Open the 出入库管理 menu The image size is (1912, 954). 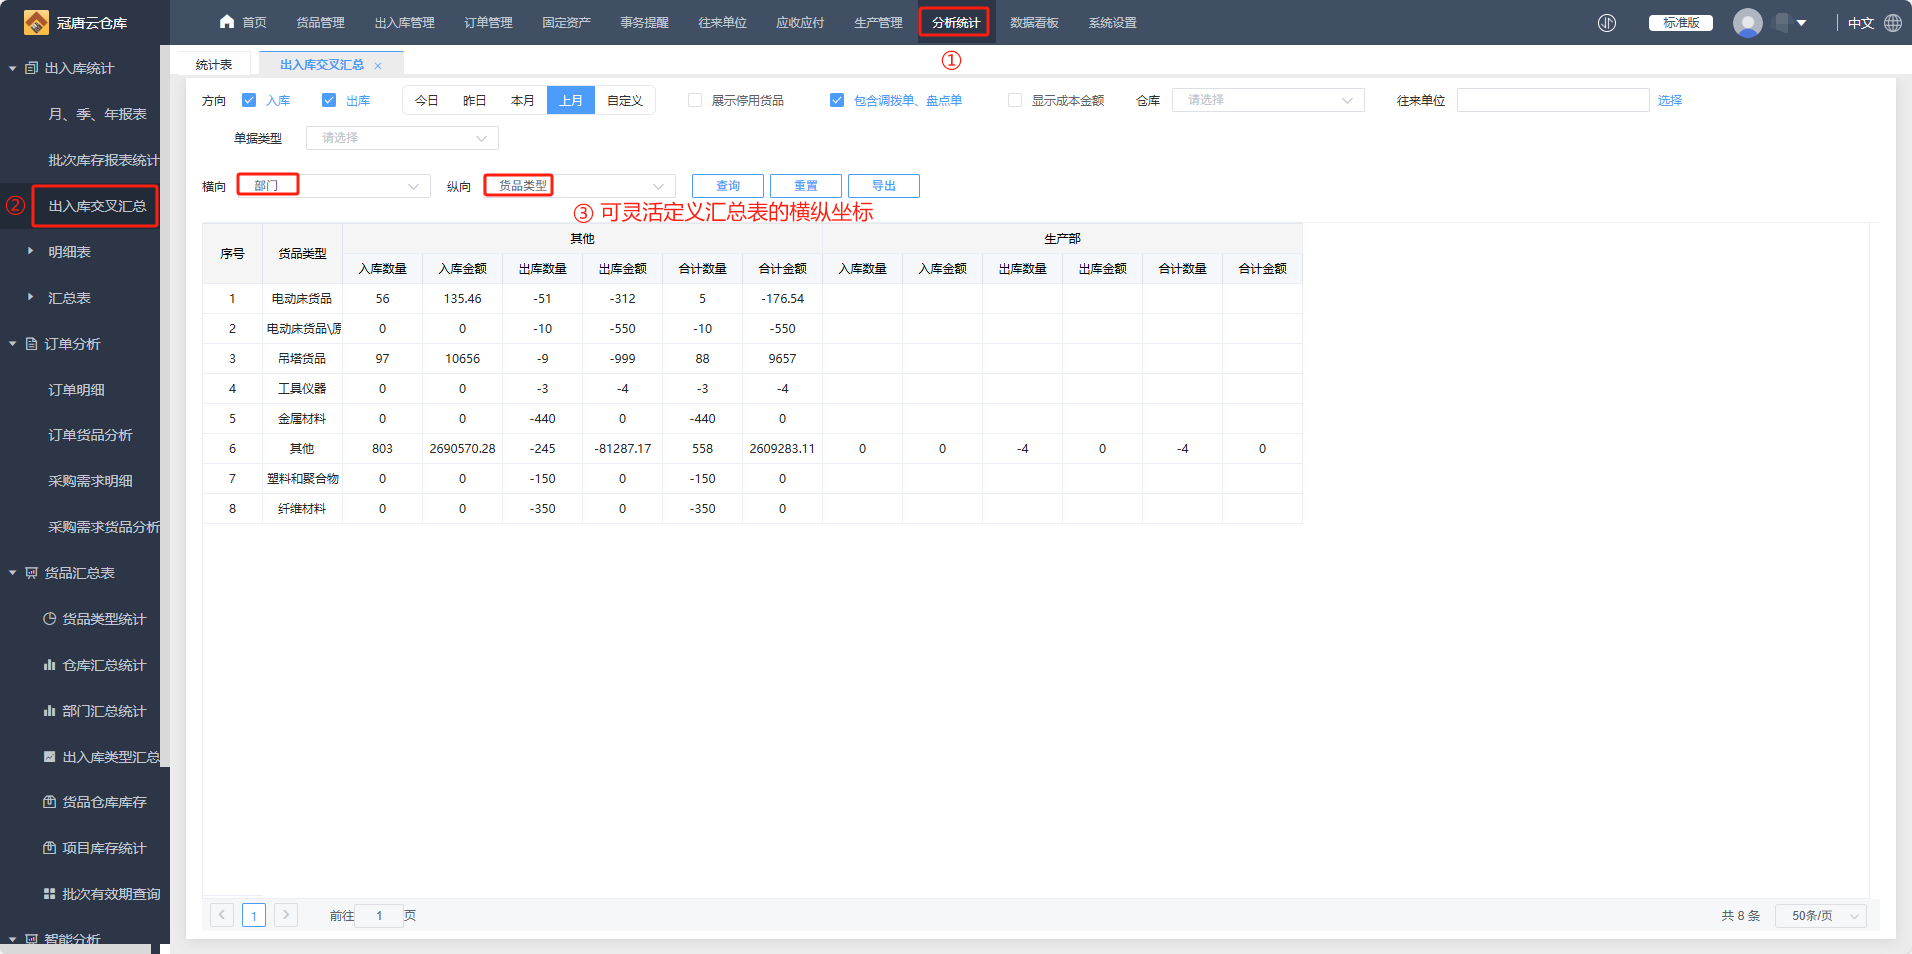[405, 22]
